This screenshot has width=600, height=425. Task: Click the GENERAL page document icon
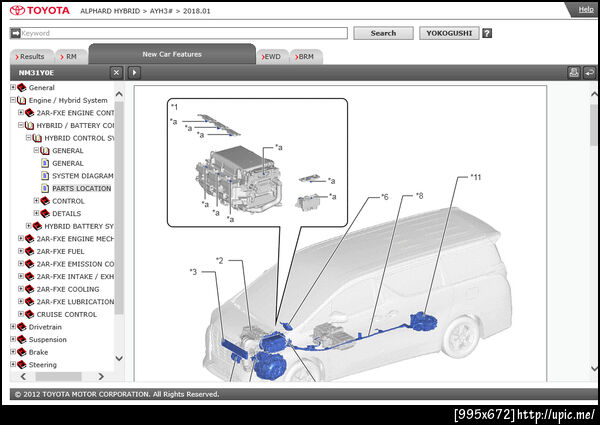point(45,163)
